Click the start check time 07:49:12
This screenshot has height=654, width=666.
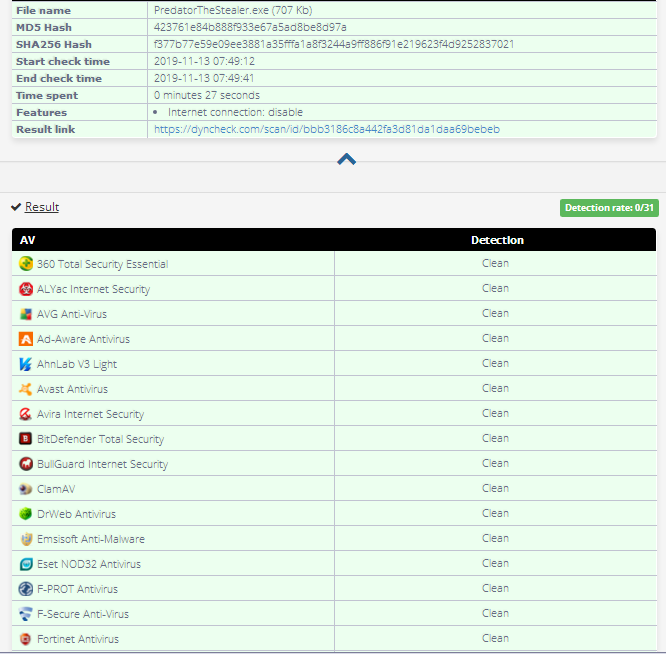pyautogui.click(x=204, y=61)
